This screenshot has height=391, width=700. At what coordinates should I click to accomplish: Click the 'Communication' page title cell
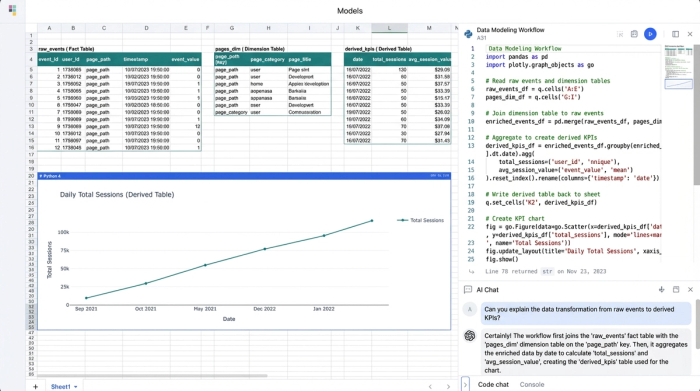click(309, 112)
